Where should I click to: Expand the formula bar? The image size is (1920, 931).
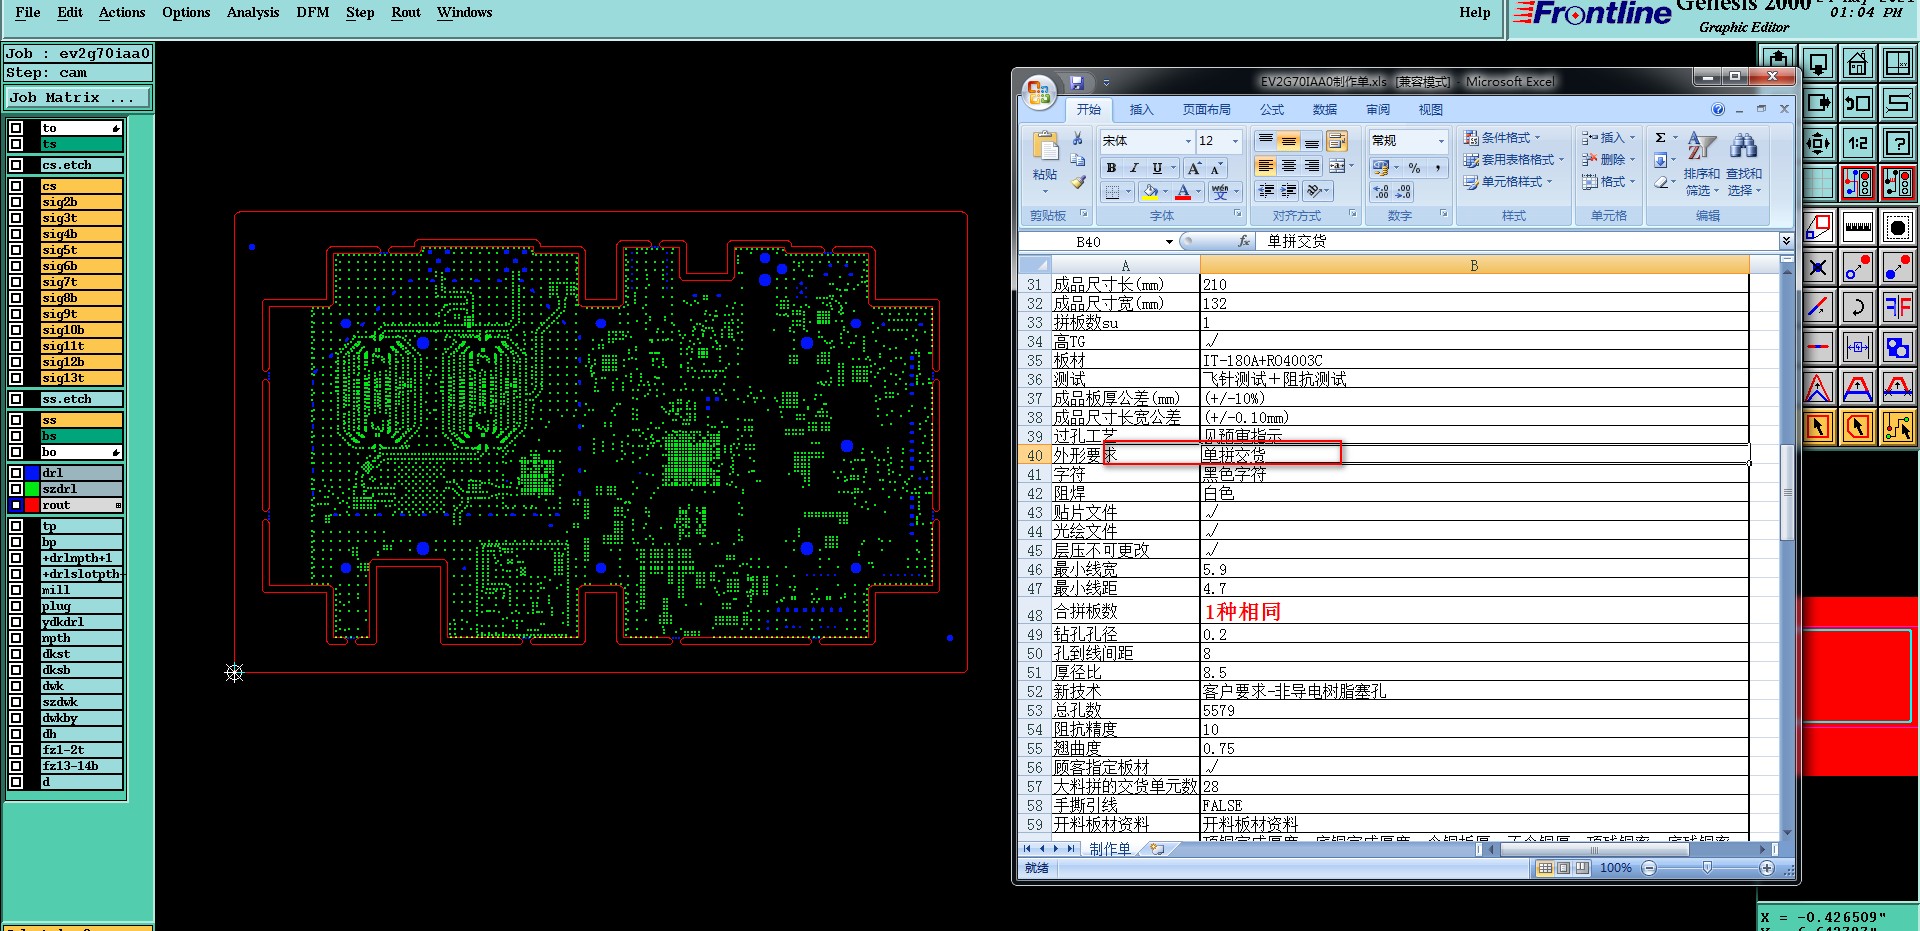1786,241
